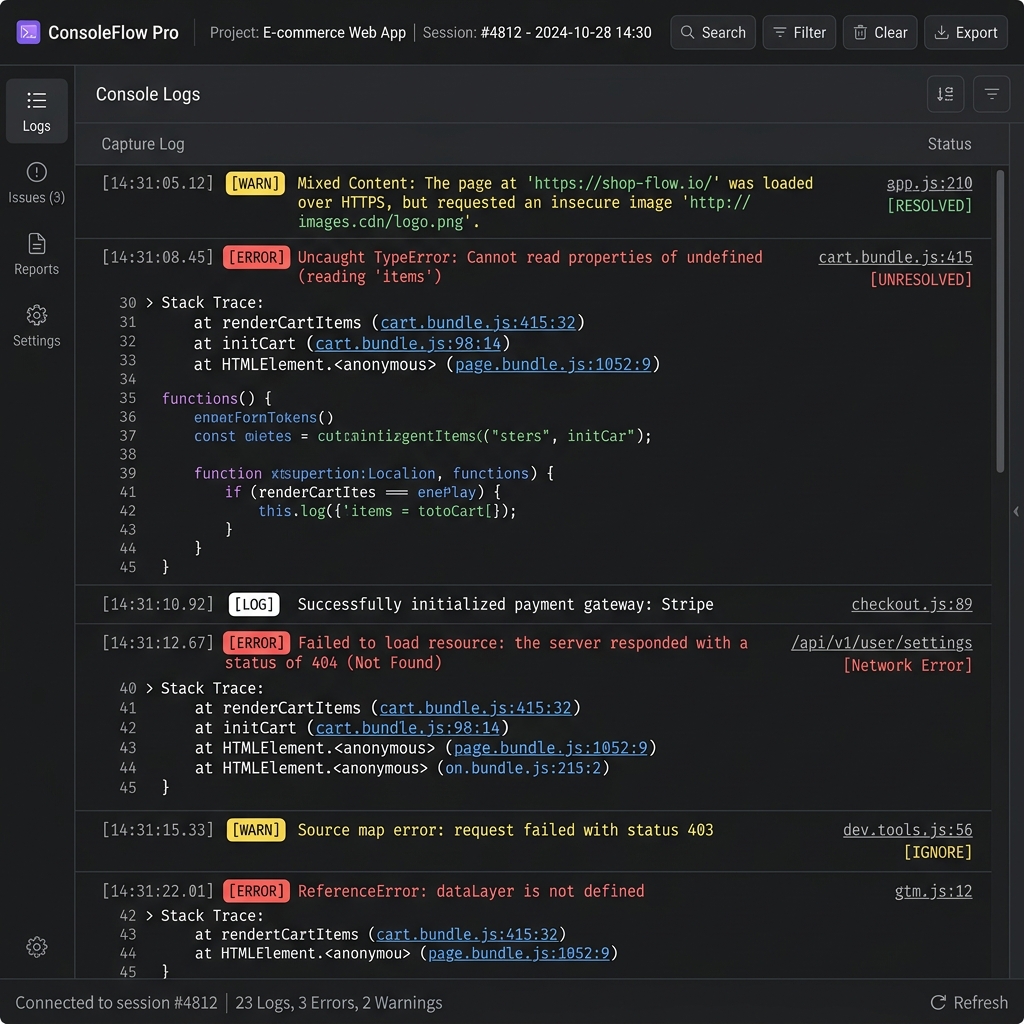Image resolution: width=1024 pixels, height=1024 pixels.
Task: Open the sort order icon in Console Logs header
Action: point(945,94)
